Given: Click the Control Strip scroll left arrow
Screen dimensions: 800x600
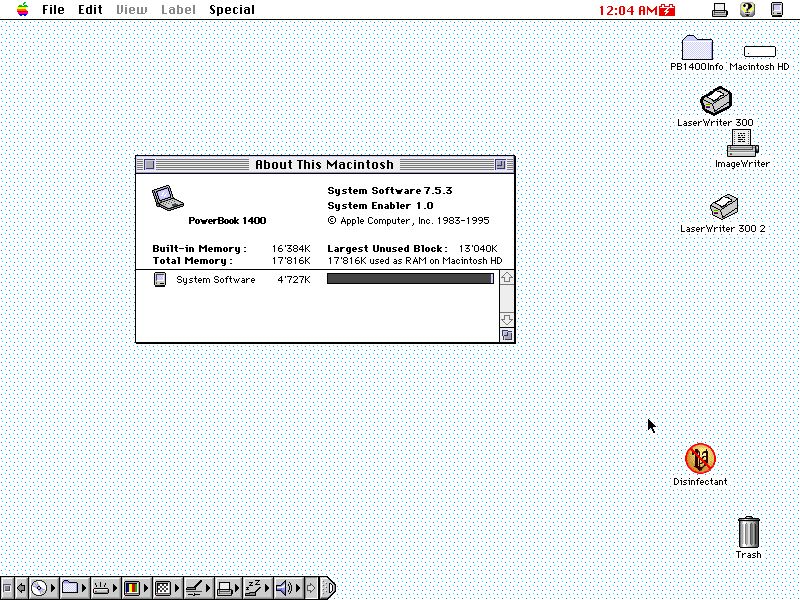Looking at the screenshot, I should 21,588.
